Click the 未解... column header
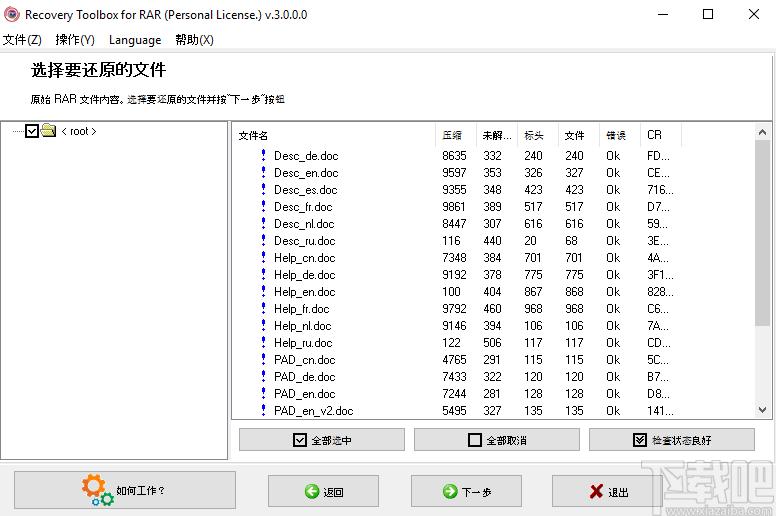Screen dimensions: 776x516 coord(497,135)
